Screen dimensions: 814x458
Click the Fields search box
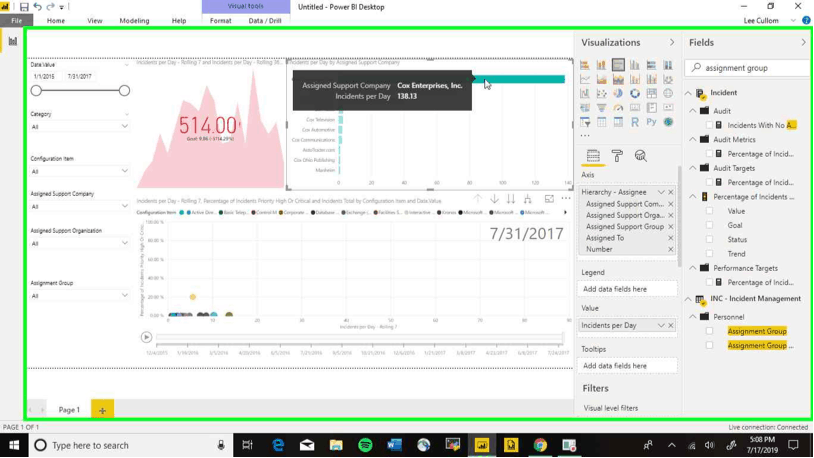747,68
